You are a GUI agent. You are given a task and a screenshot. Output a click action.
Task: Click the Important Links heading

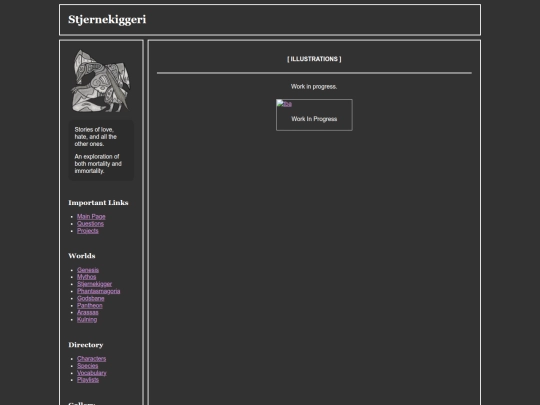pos(98,203)
